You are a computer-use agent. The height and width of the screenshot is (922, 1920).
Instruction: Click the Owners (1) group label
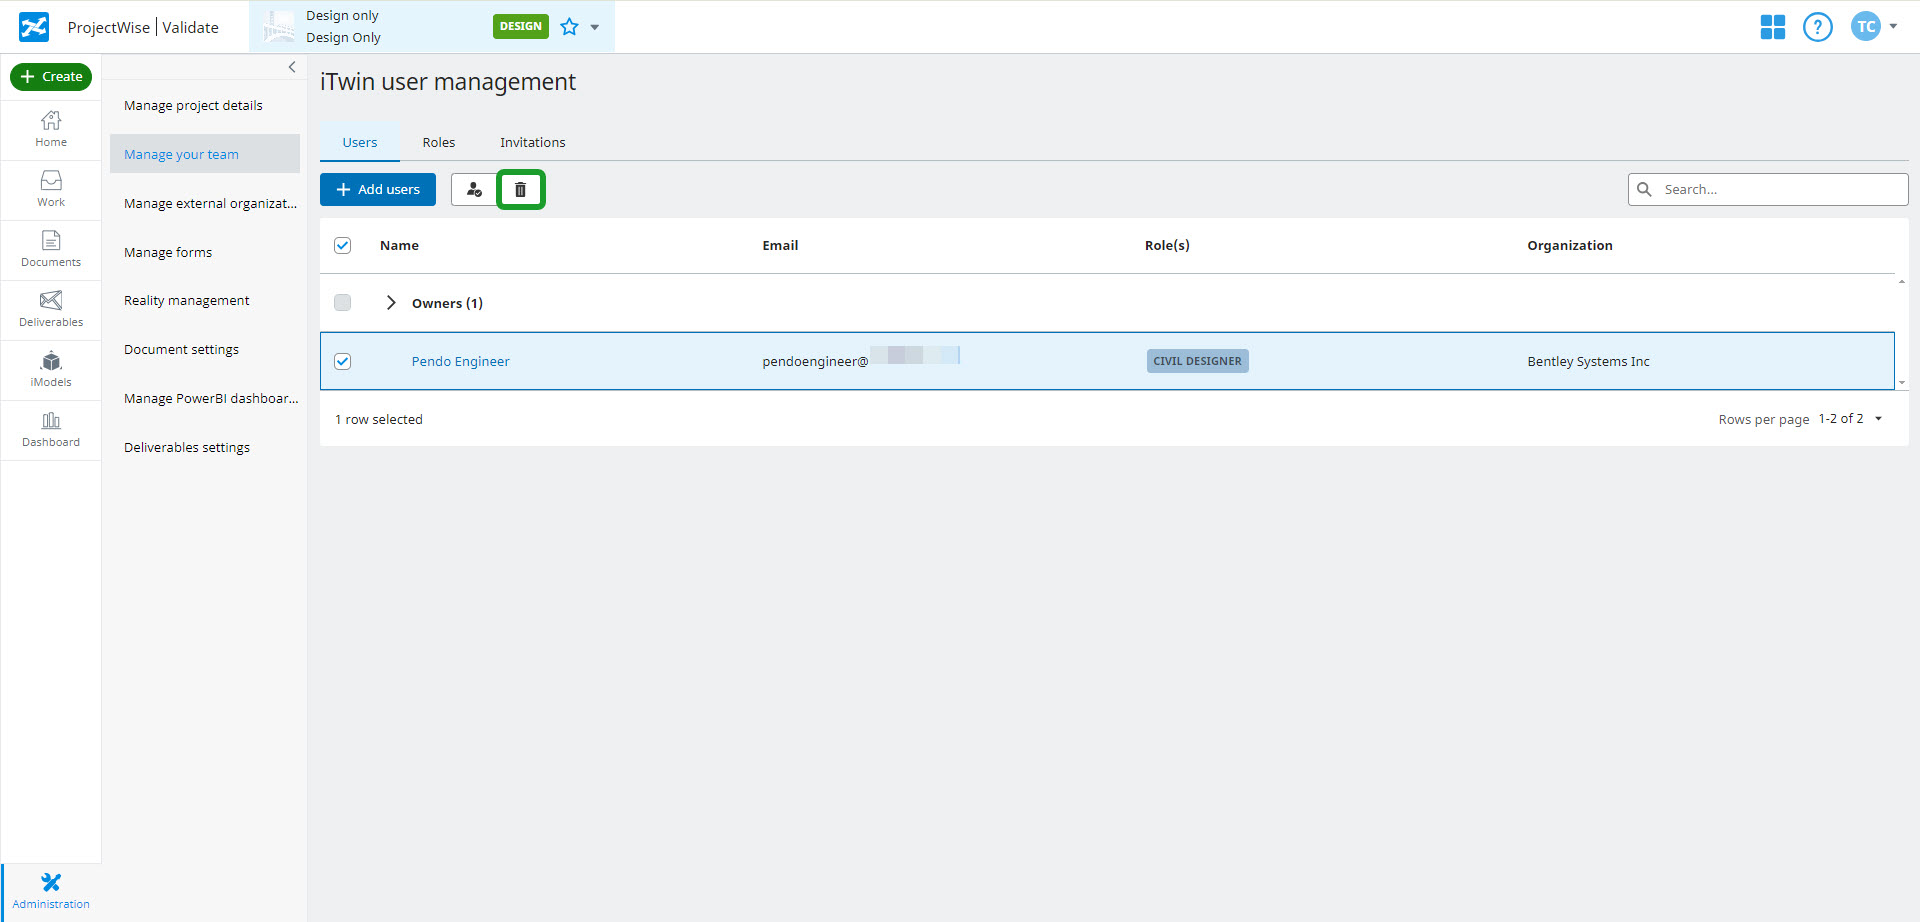(x=447, y=303)
